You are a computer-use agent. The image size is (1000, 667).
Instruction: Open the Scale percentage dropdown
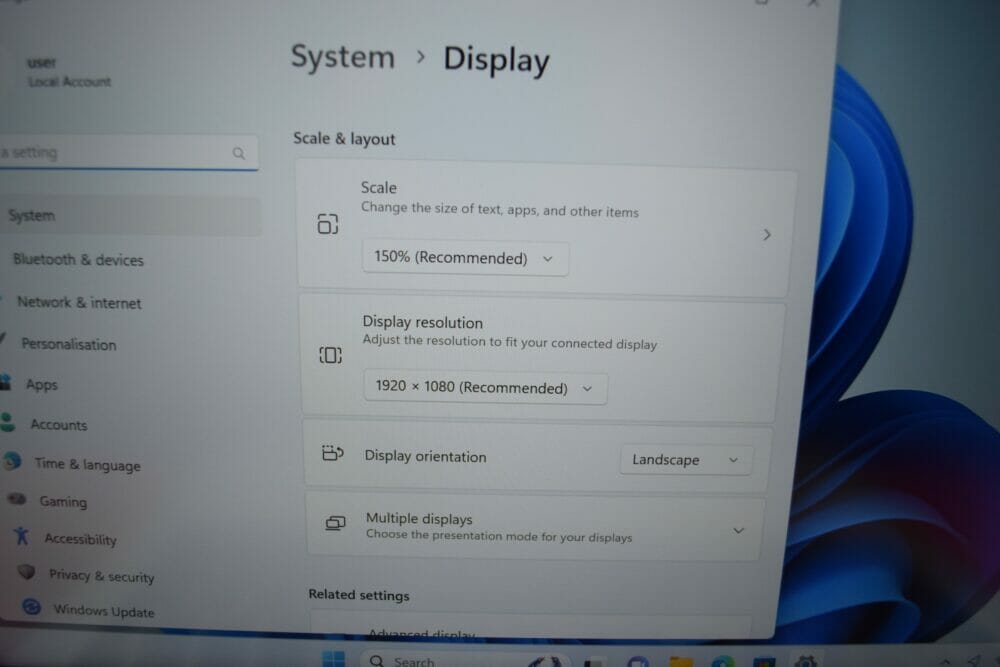[465, 258]
